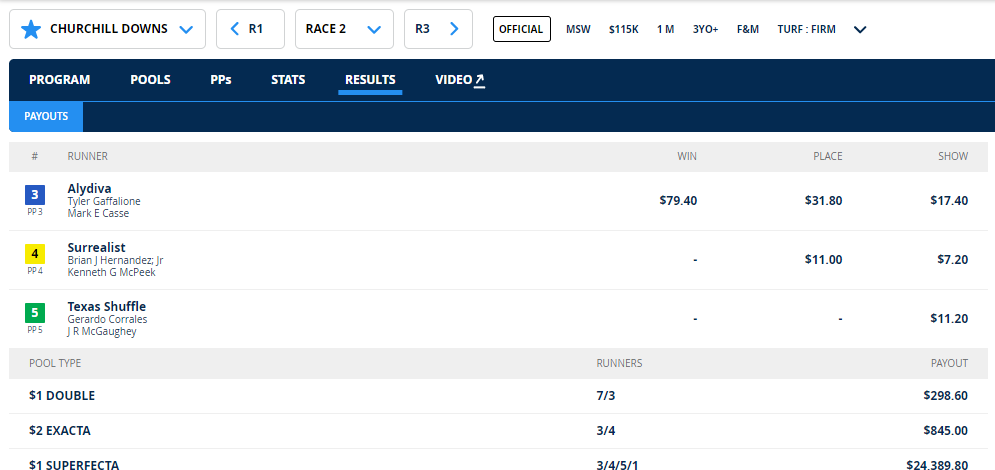Viewport: 995px width, 470px height.
Task: Click the PLACE column header
Action: [x=828, y=156]
